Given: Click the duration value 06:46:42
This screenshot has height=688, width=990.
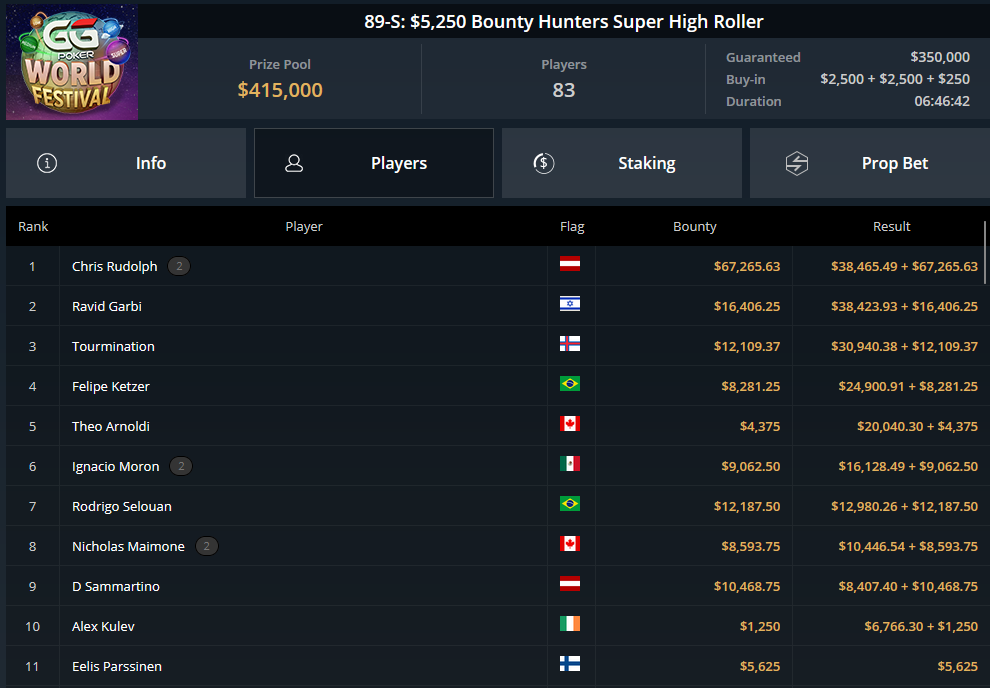Looking at the screenshot, I should pos(942,101).
